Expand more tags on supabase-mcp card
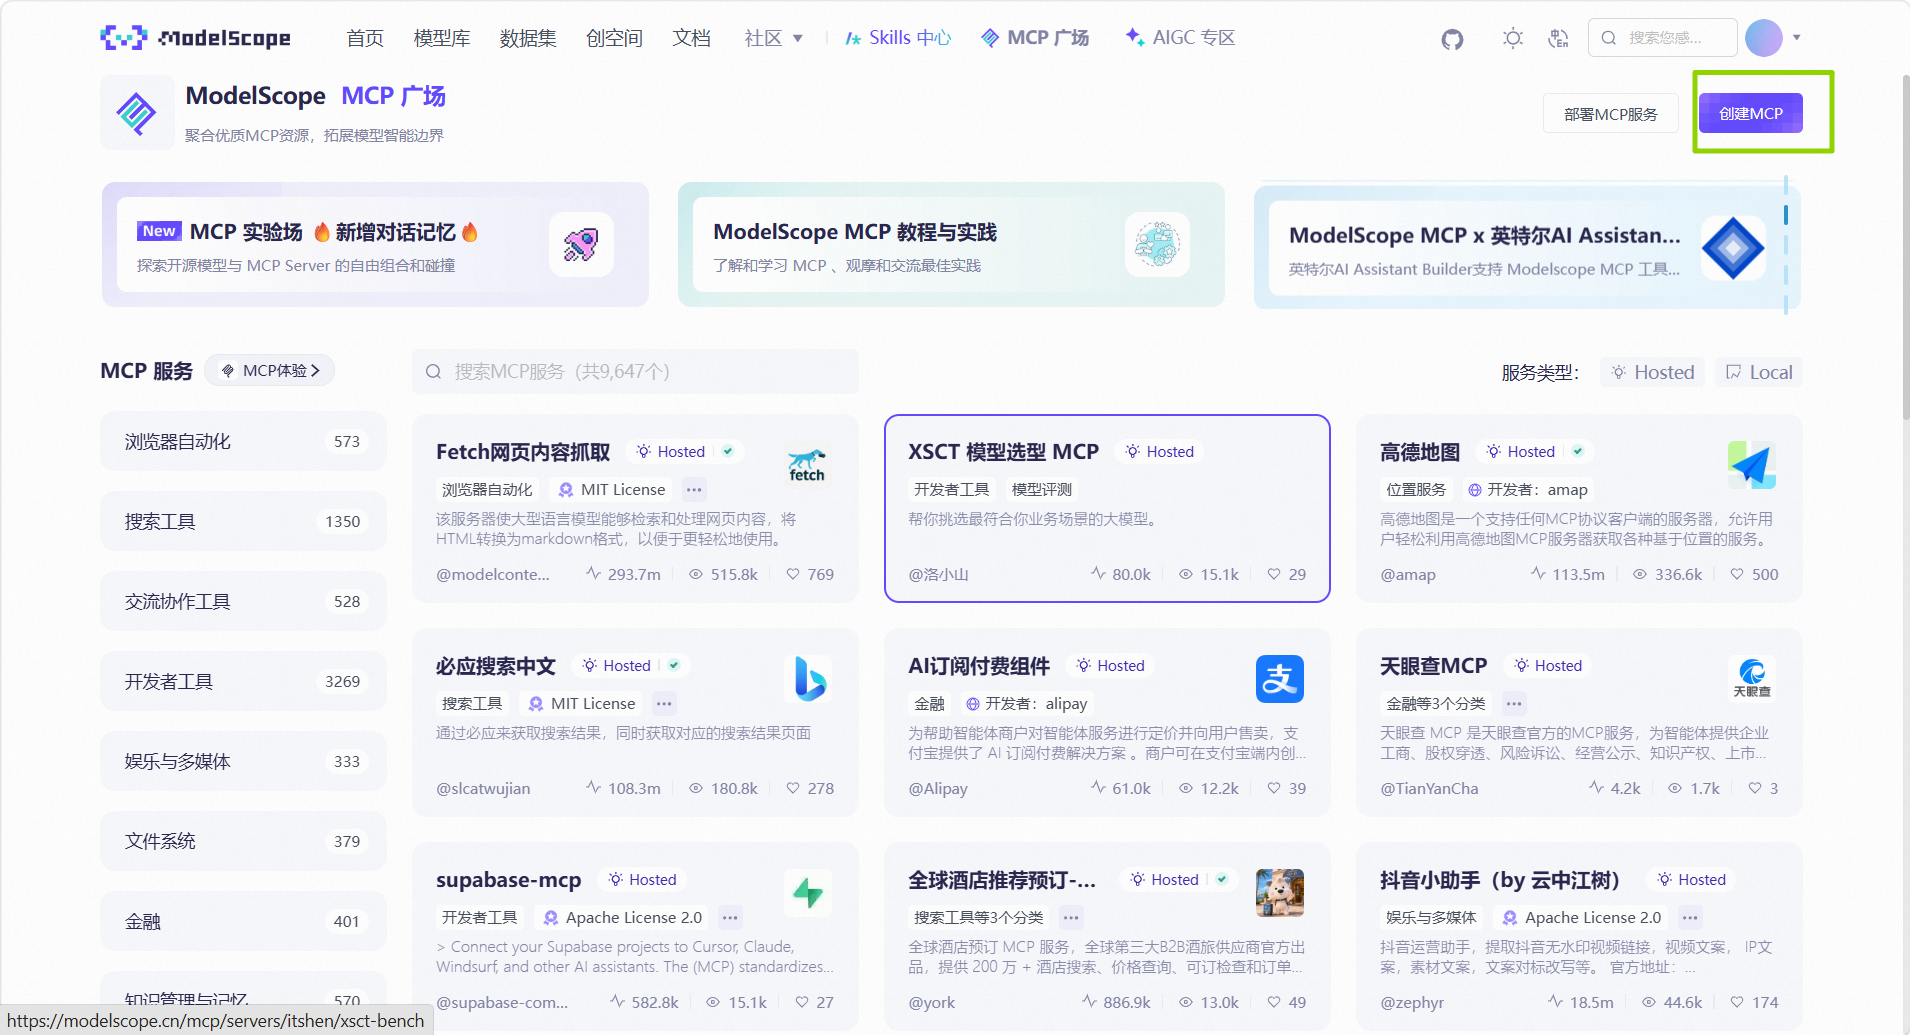 coord(730,917)
